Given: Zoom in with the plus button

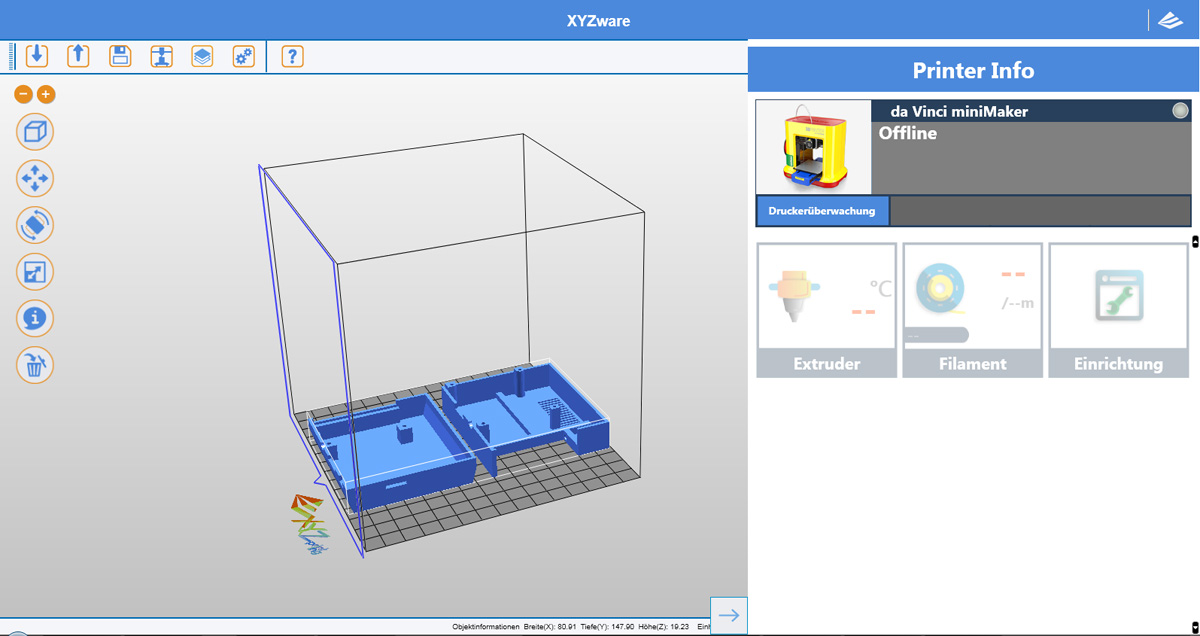Looking at the screenshot, I should (45, 94).
